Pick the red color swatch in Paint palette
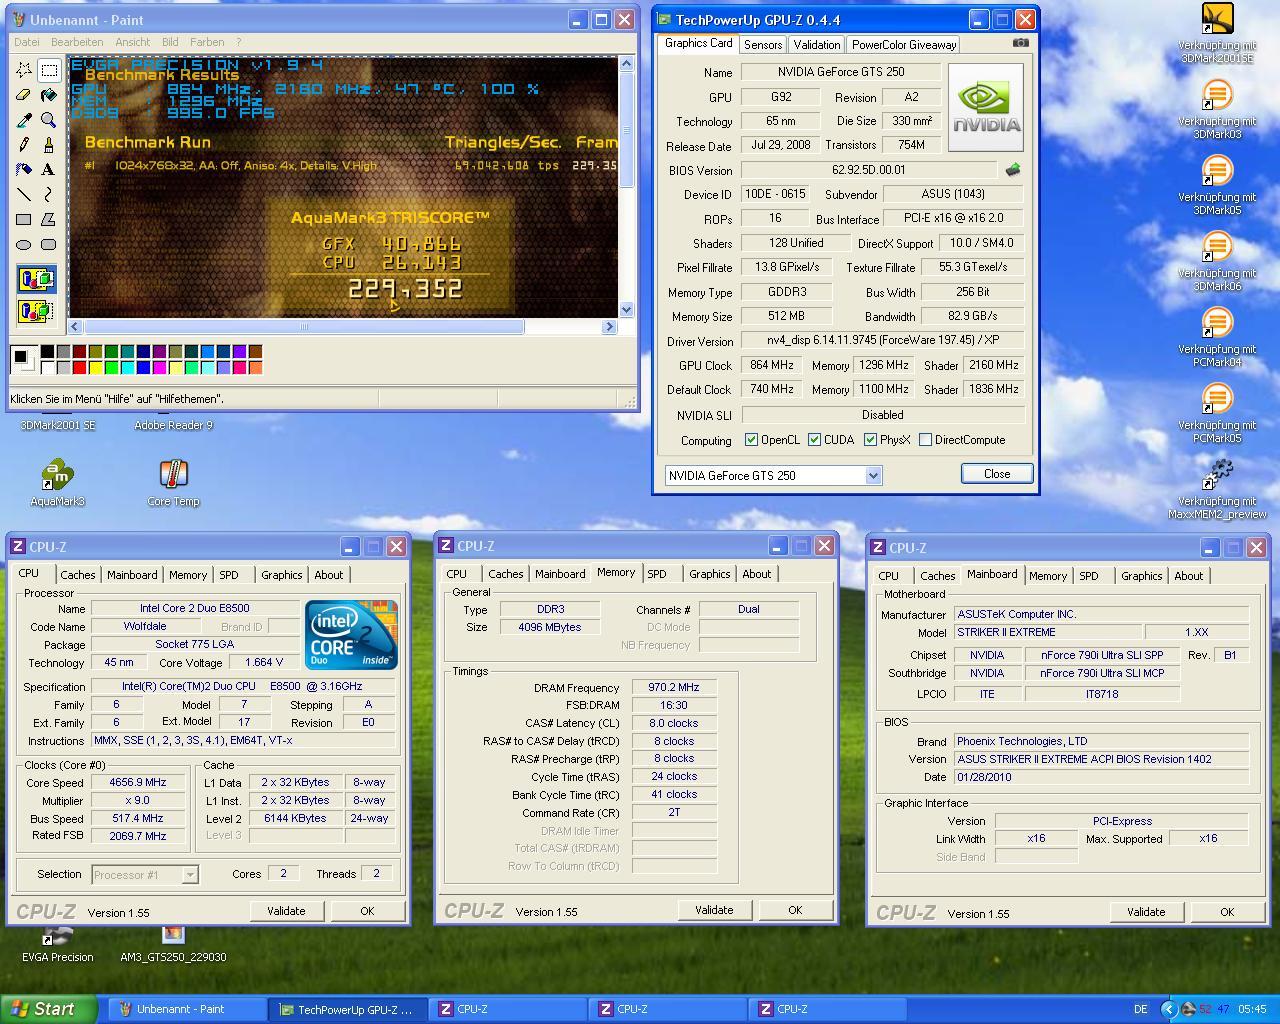The image size is (1280, 1024). tap(79, 368)
